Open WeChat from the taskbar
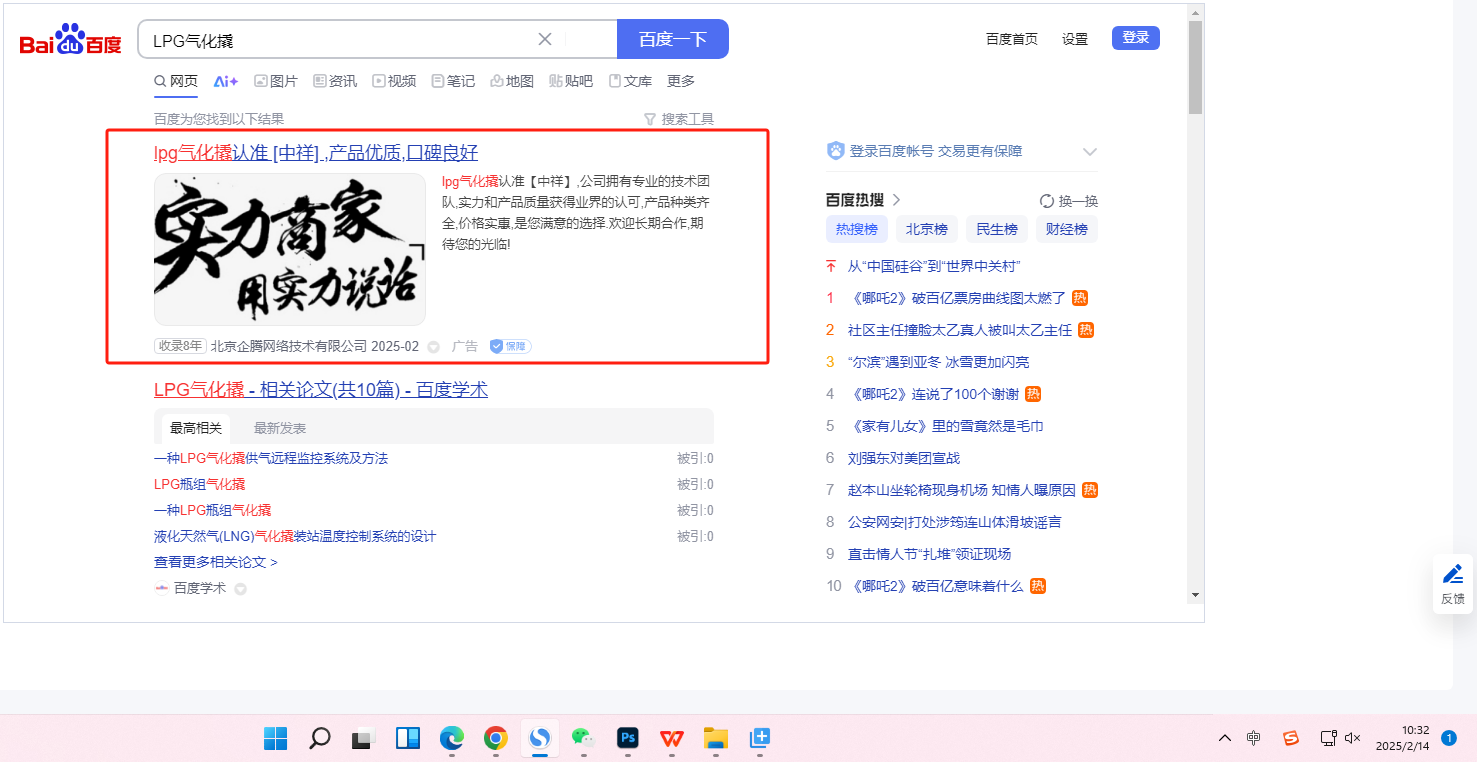This screenshot has height=762, width=1477. click(583, 738)
